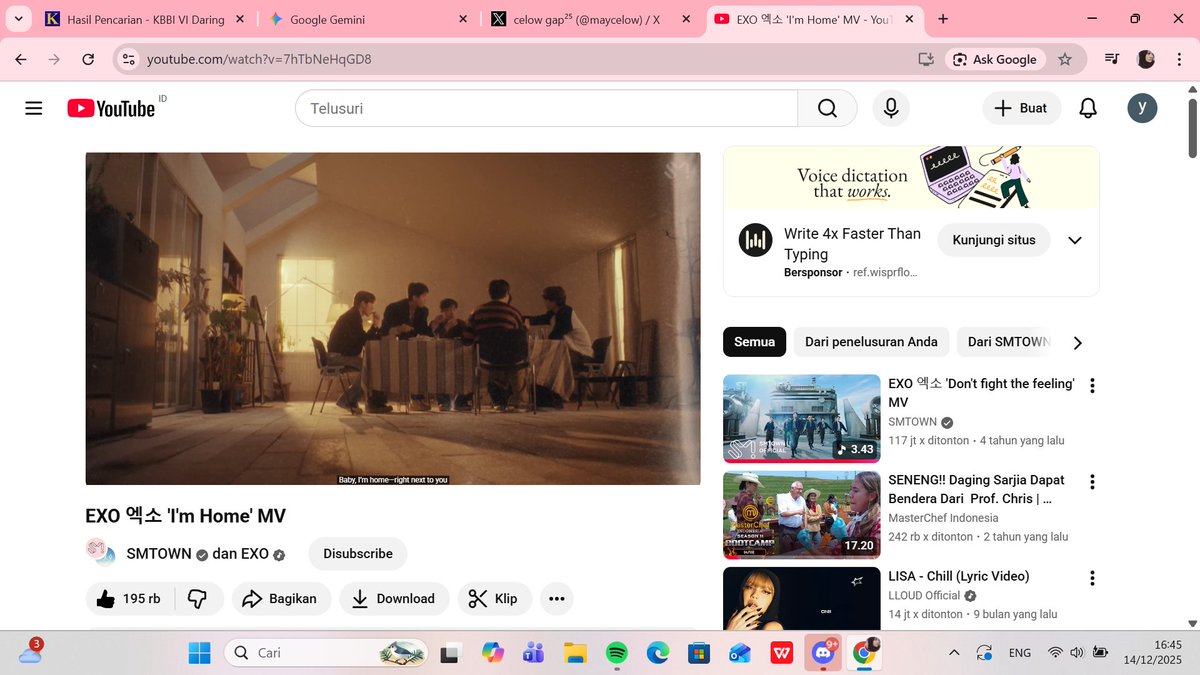The image size is (1200, 675).
Task: Open options for the SENENG!! Daging Sarjia video
Action: 1092,482
